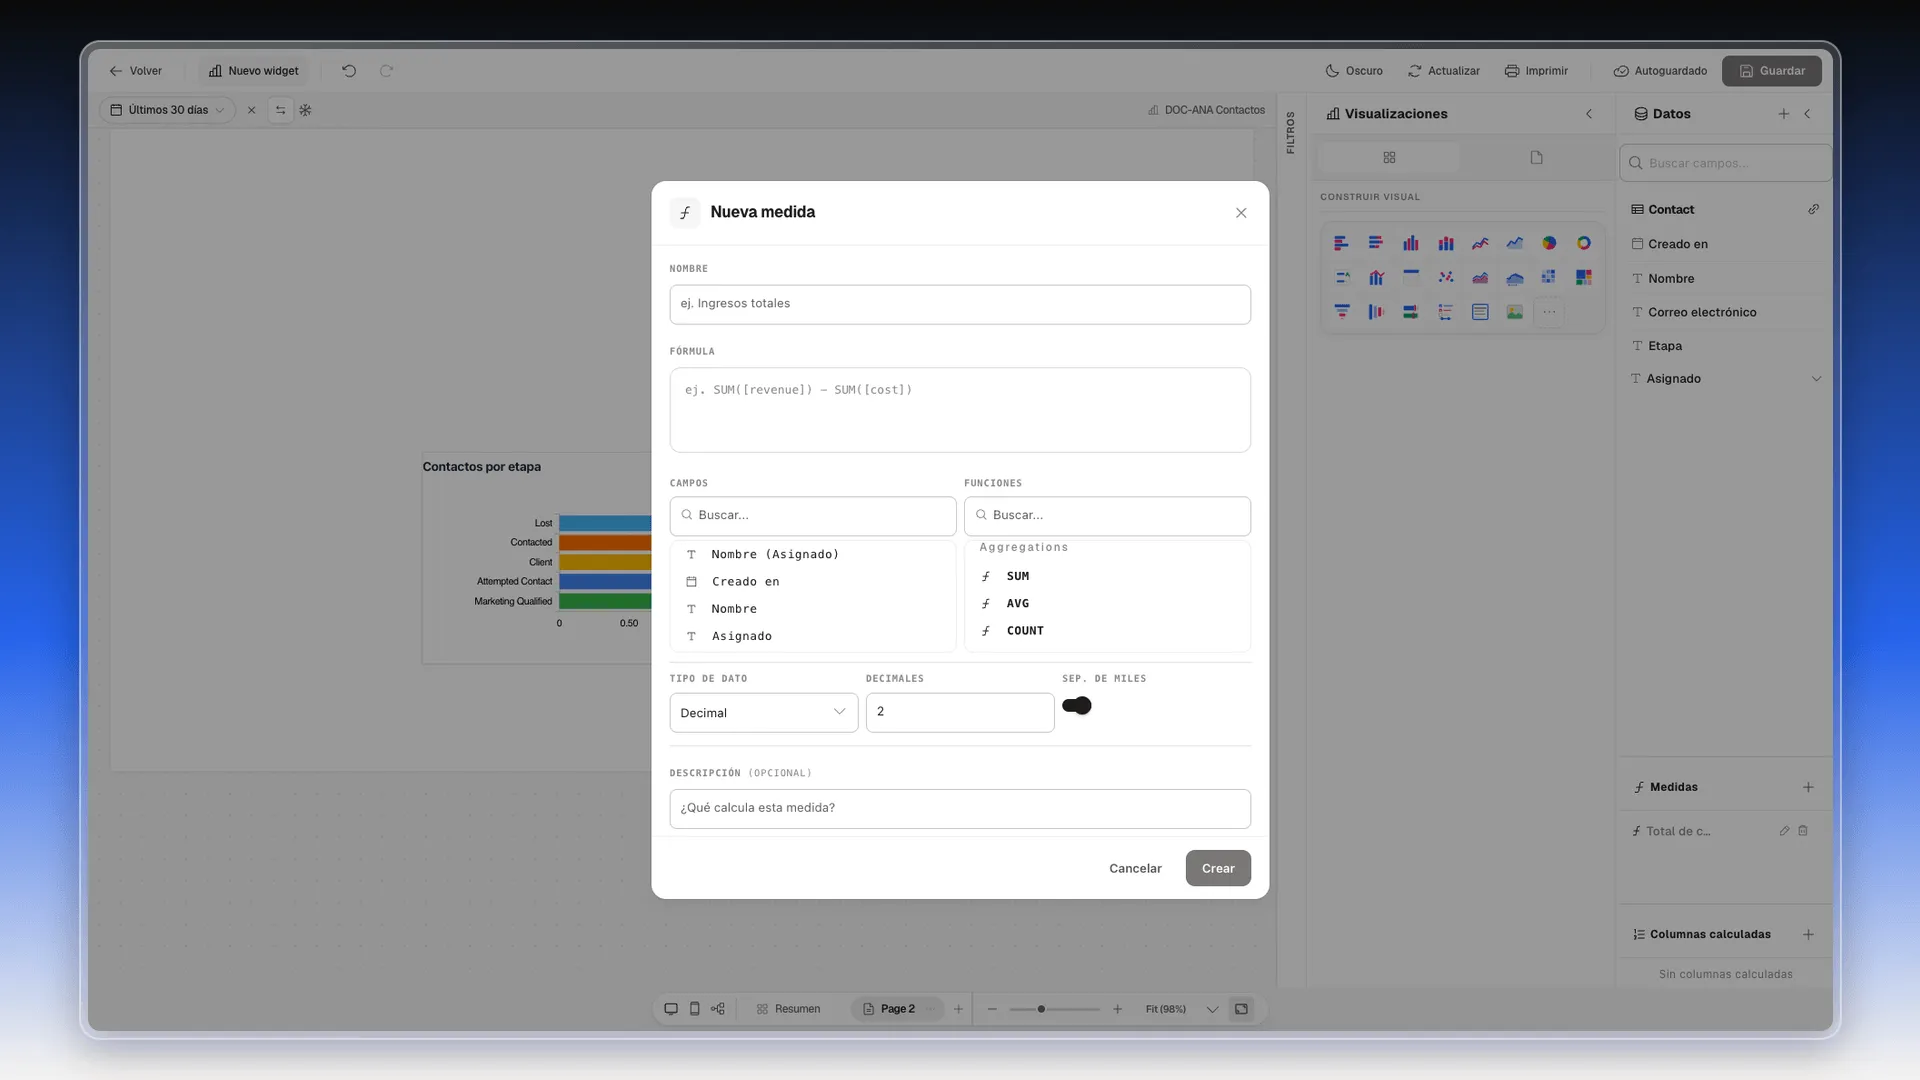Image resolution: width=1920 pixels, height=1080 pixels.
Task: Choose the image widget icon
Action: pyautogui.click(x=1515, y=312)
